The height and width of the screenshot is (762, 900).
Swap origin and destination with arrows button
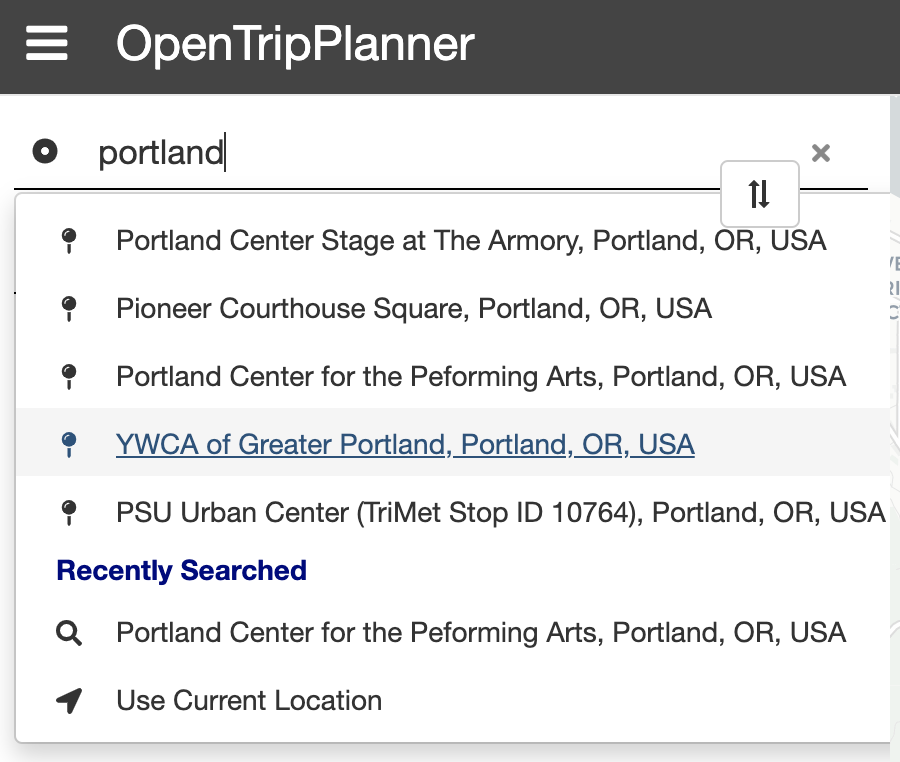759,194
